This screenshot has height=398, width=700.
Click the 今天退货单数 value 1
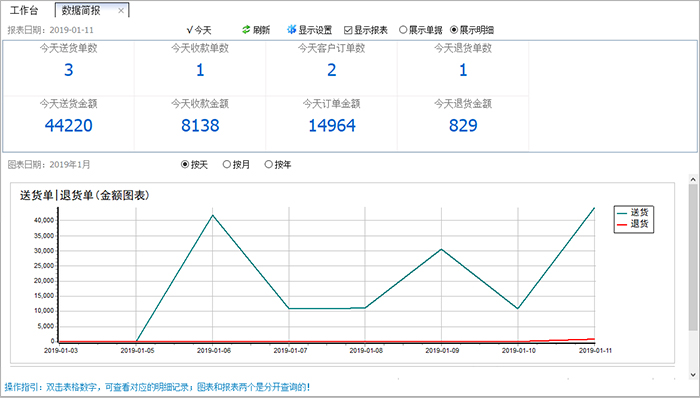[x=463, y=70]
